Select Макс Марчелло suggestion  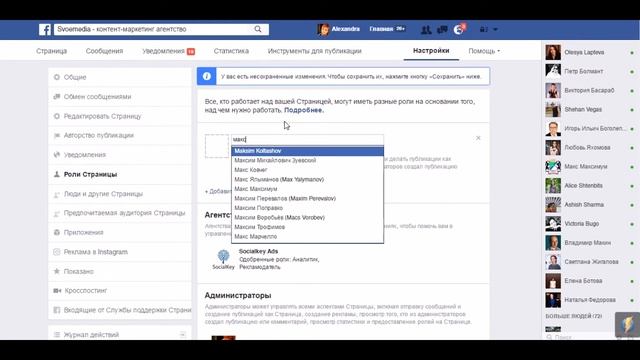click(307, 237)
